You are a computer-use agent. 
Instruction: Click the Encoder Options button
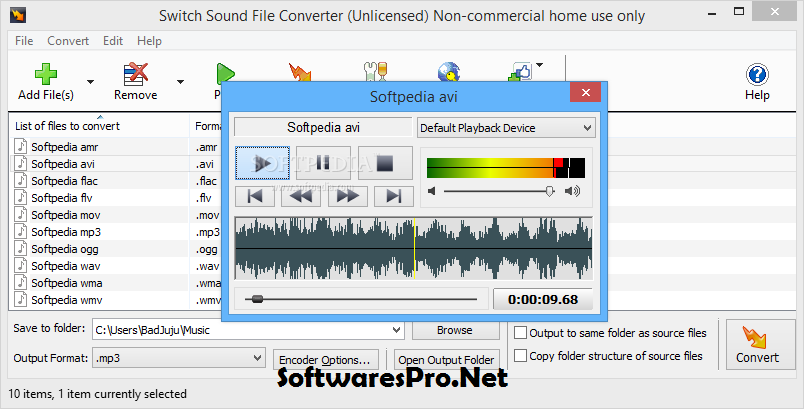click(x=326, y=360)
